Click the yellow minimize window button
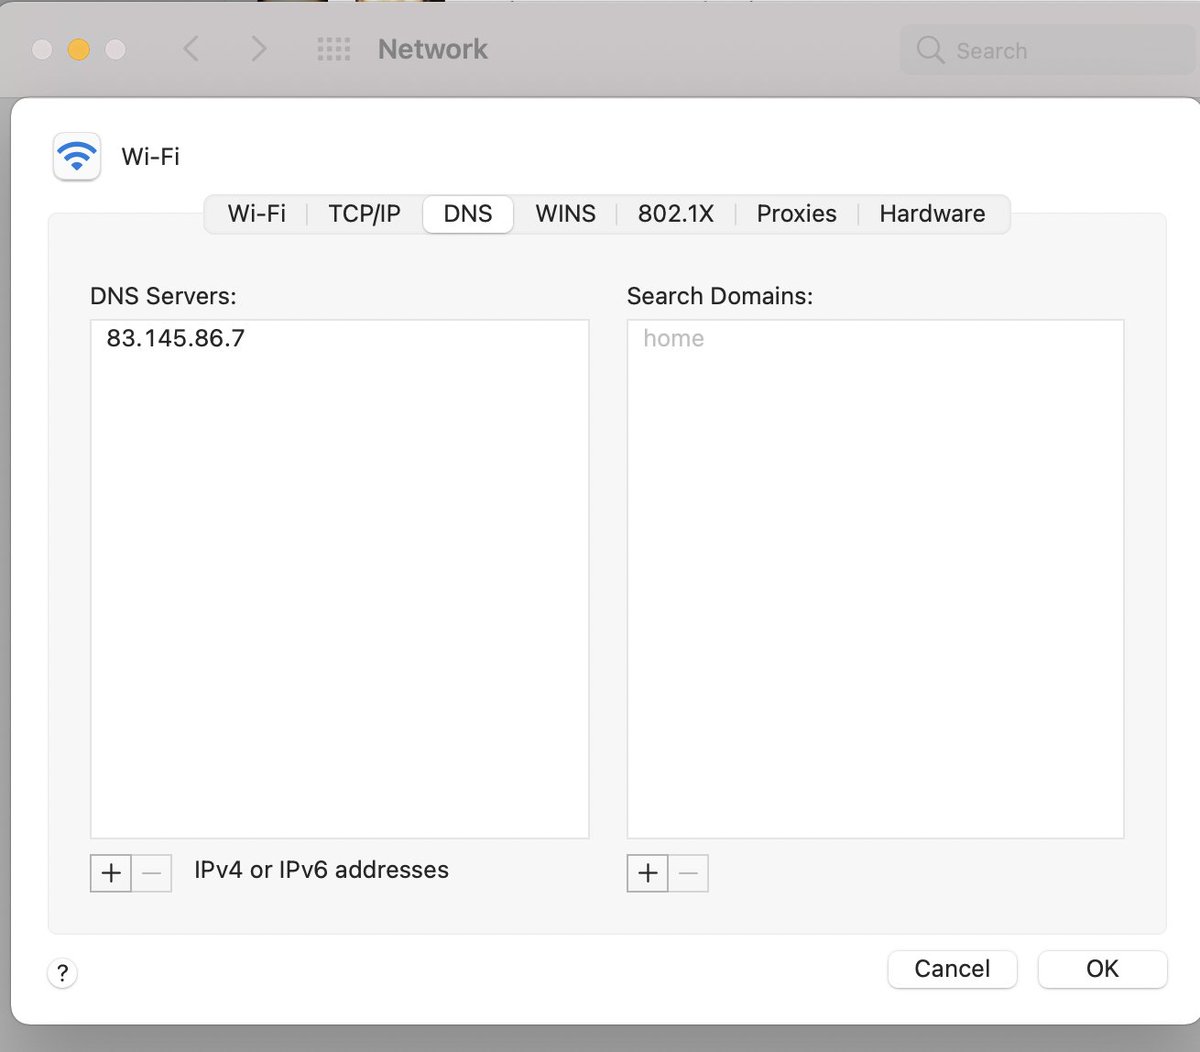The height and width of the screenshot is (1052, 1200). [79, 49]
